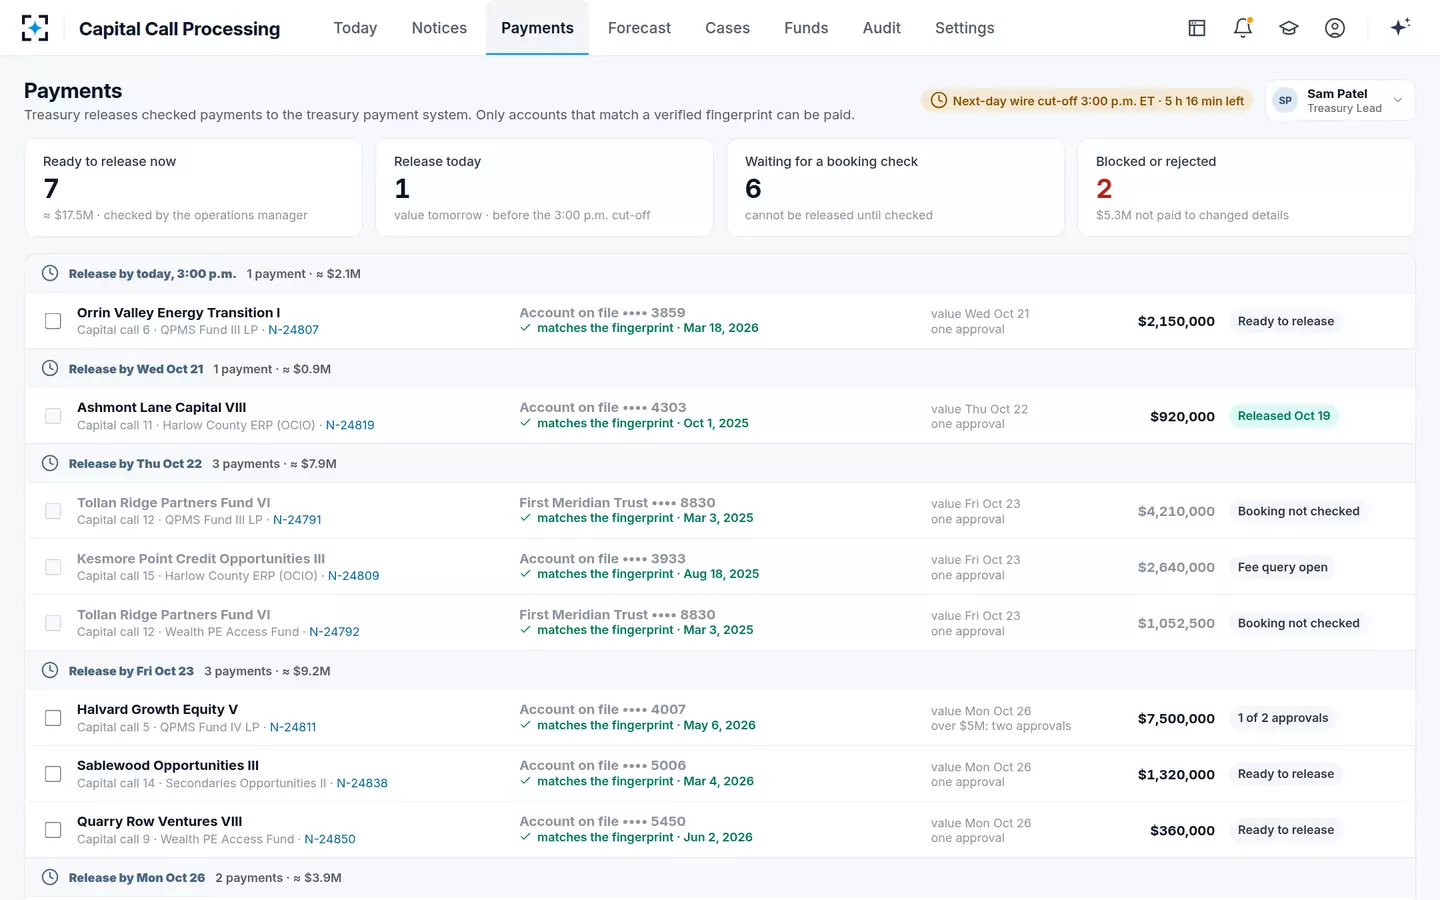This screenshot has height=900, width=1440.
Task: Switch to the Funds tab
Action: [806, 28]
